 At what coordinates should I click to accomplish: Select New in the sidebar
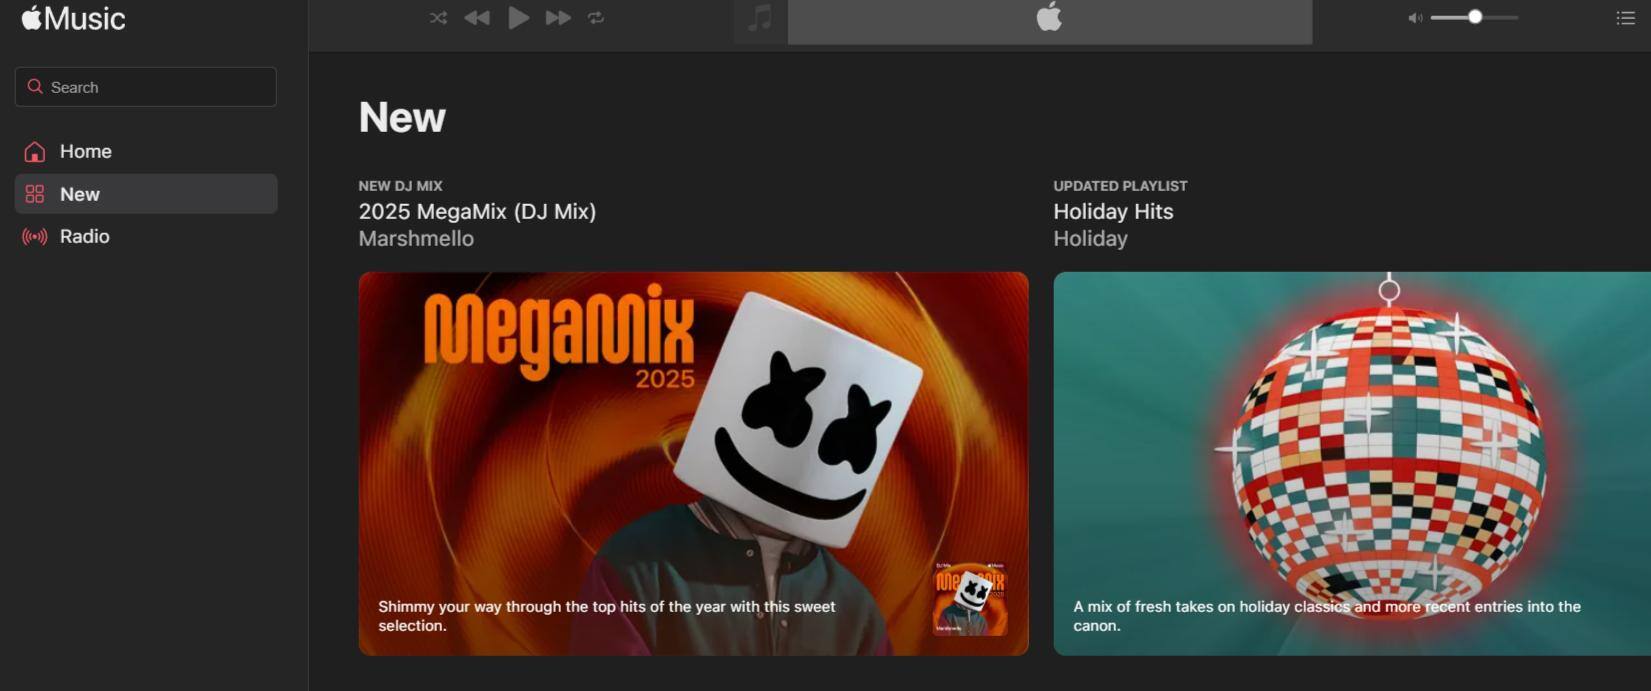coord(80,194)
